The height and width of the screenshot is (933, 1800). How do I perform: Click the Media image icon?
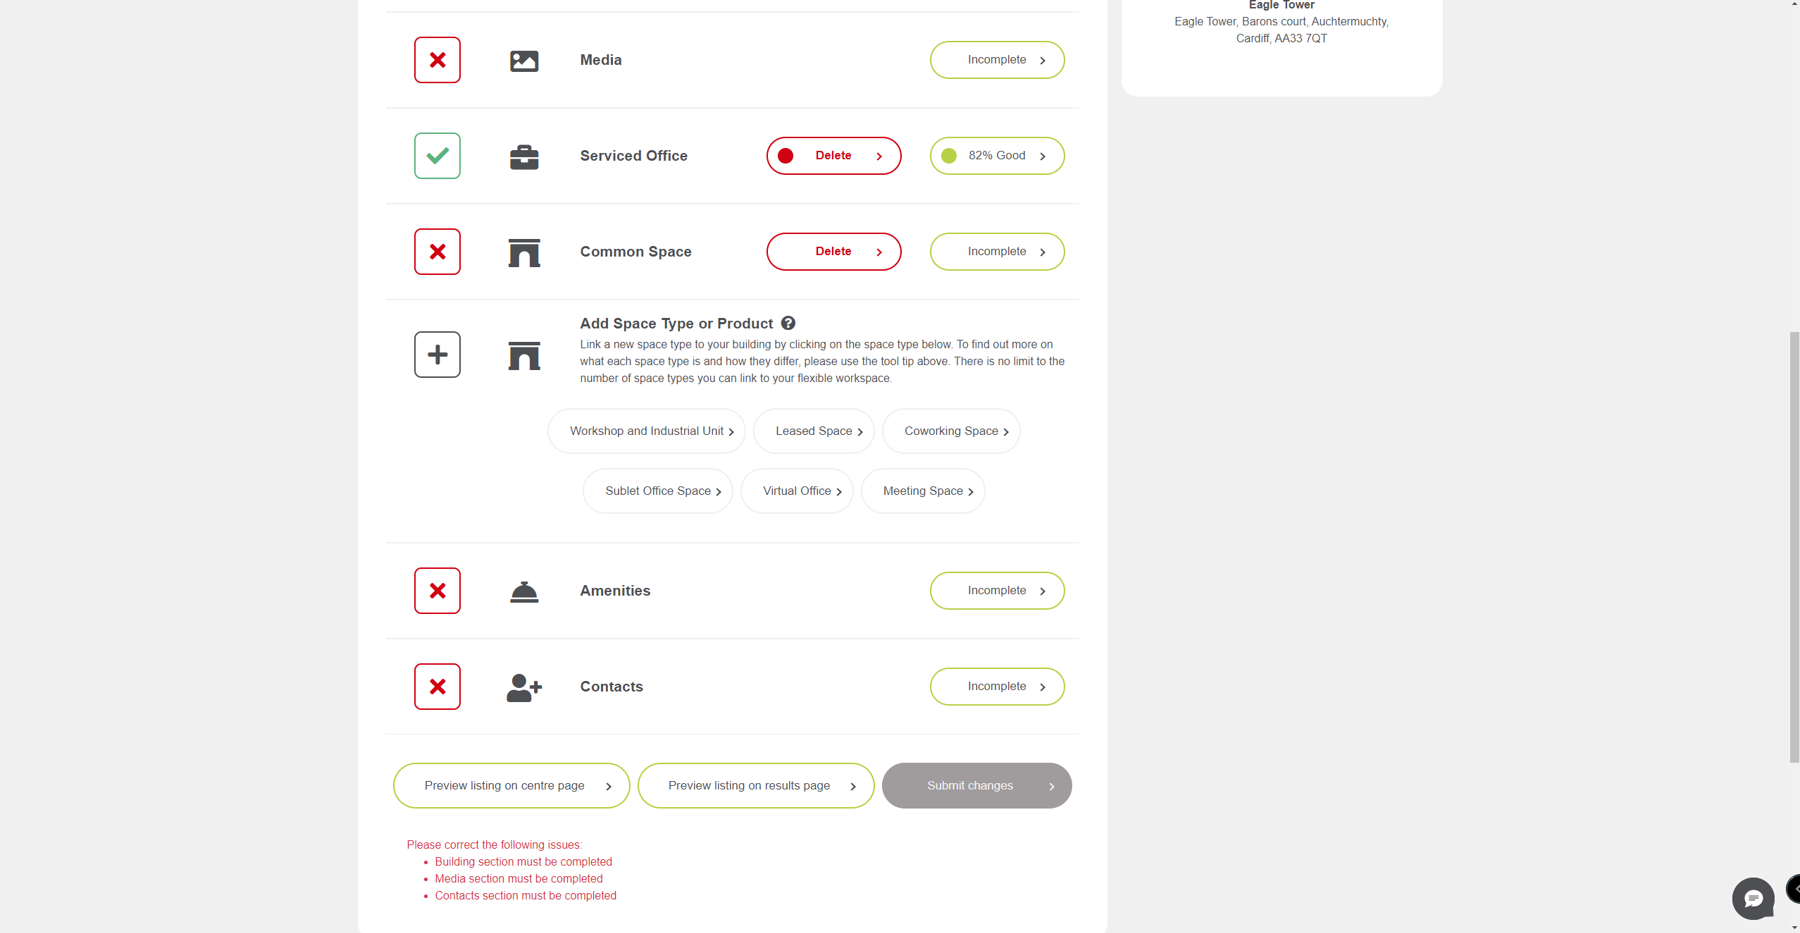coord(524,60)
